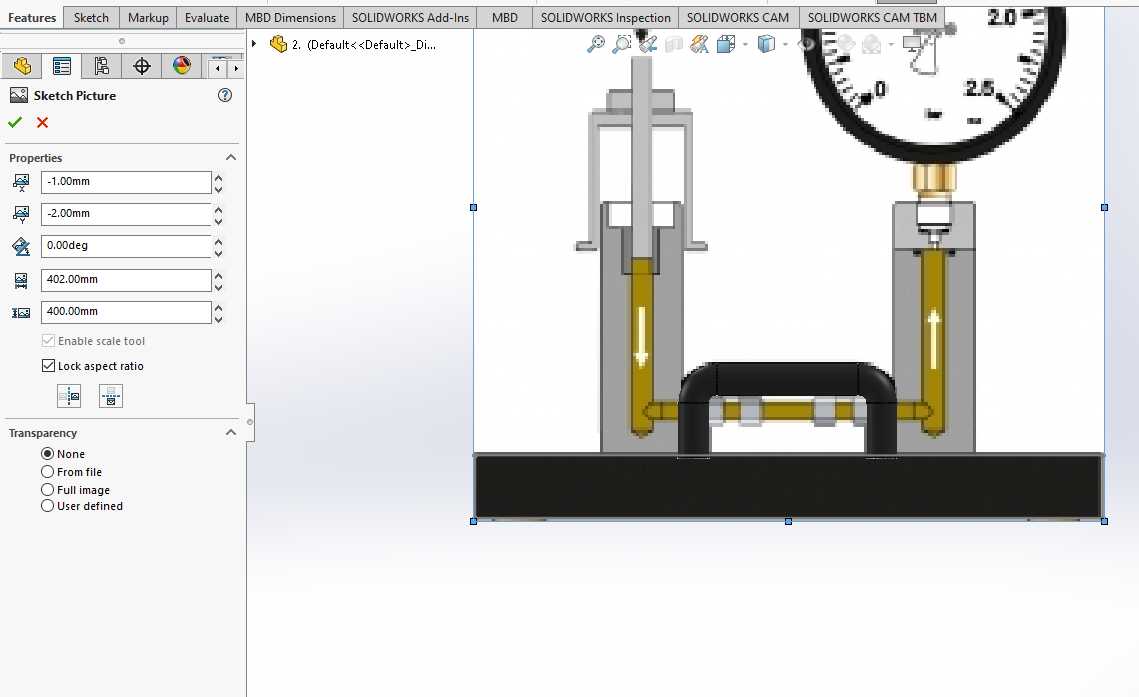Expand the Default part tree node
The image size is (1139, 697).
(x=254, y=44)
